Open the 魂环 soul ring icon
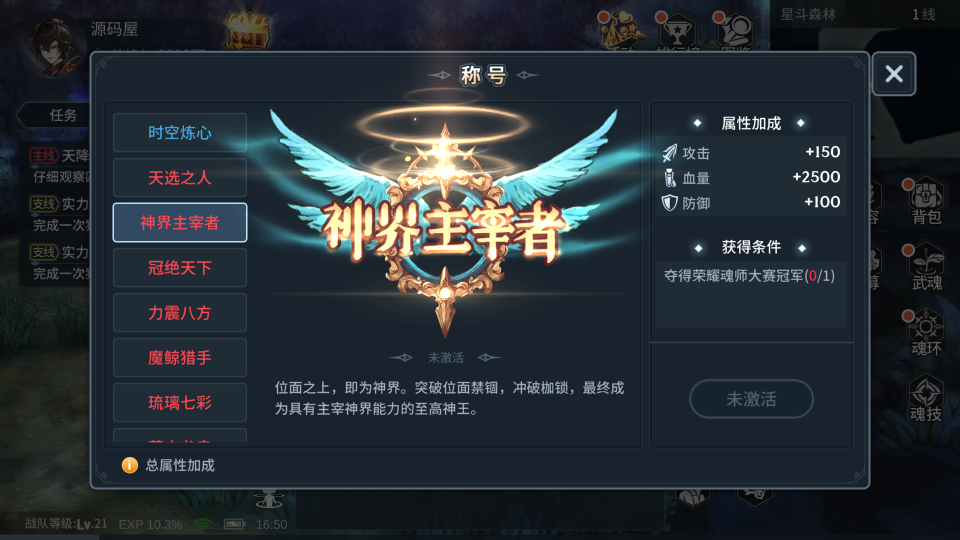The width and height of the screenshot is (960, 540). point(925,332)
